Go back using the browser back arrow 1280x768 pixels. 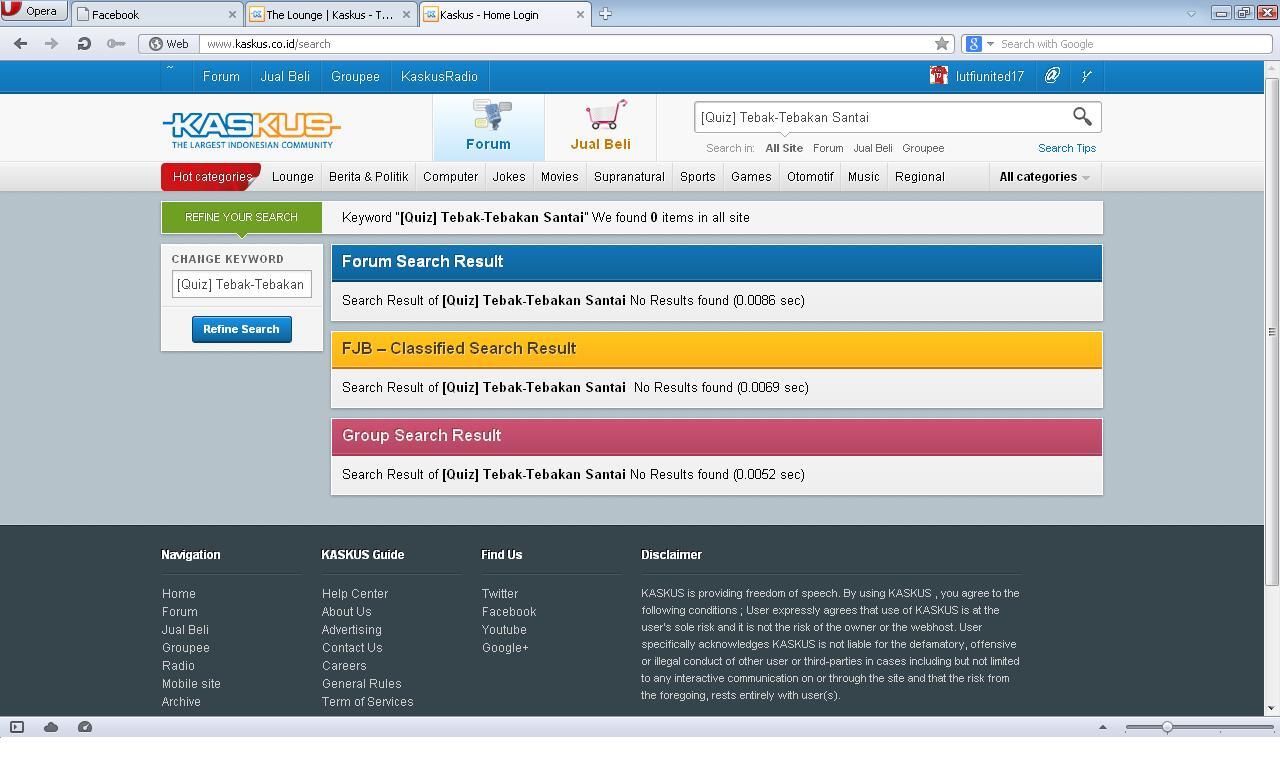coord(20,44)
